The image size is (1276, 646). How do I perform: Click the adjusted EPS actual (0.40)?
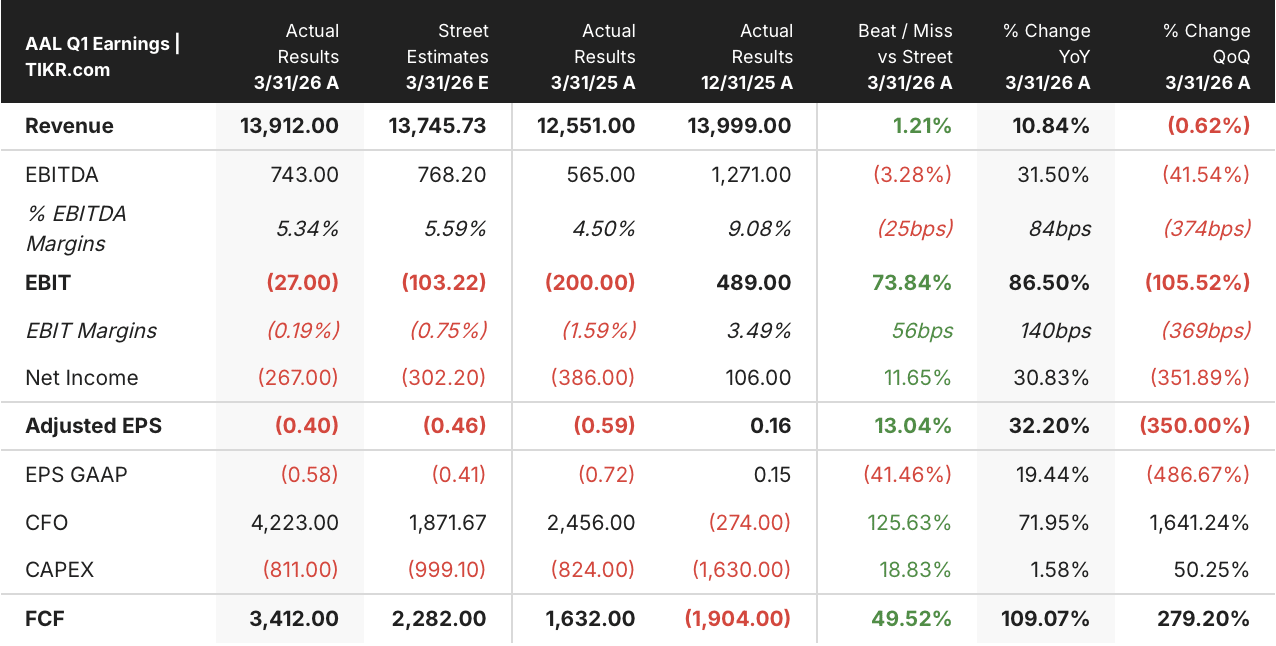(x=307, y=426)
